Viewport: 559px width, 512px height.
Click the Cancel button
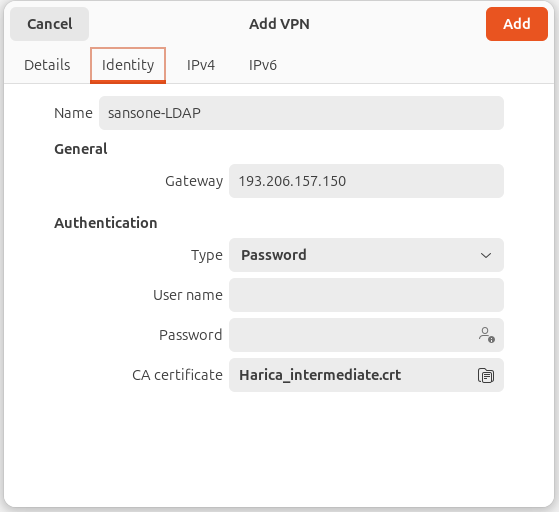(x=50, y=24)
